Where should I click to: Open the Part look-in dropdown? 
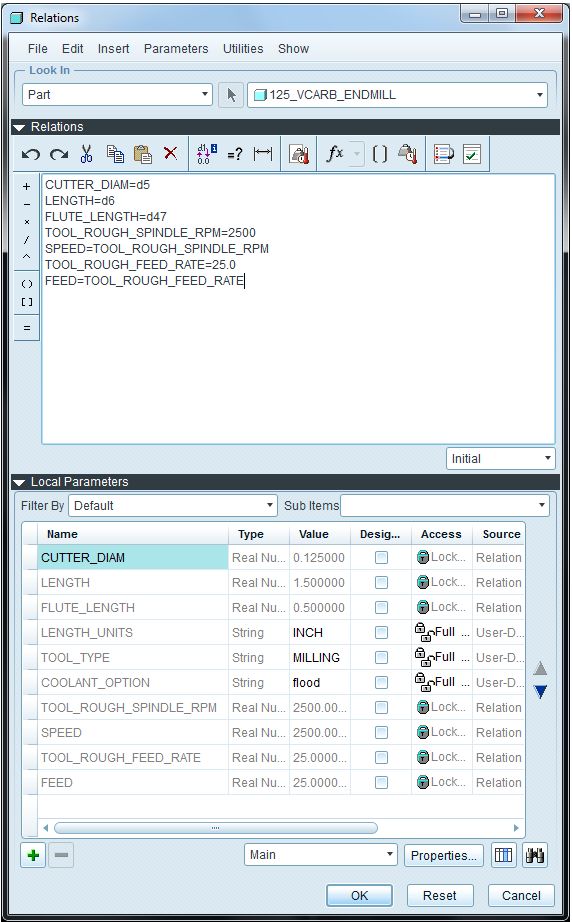click(117, 95)
